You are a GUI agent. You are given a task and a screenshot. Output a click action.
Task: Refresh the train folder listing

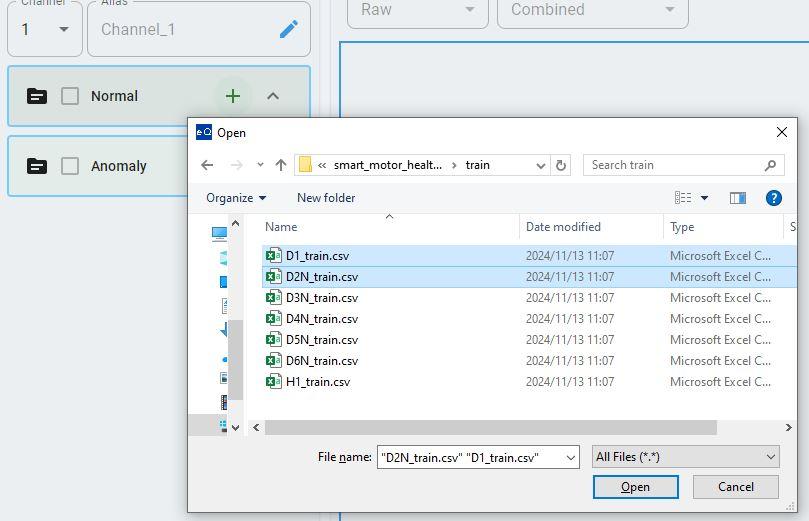(561, 165)
